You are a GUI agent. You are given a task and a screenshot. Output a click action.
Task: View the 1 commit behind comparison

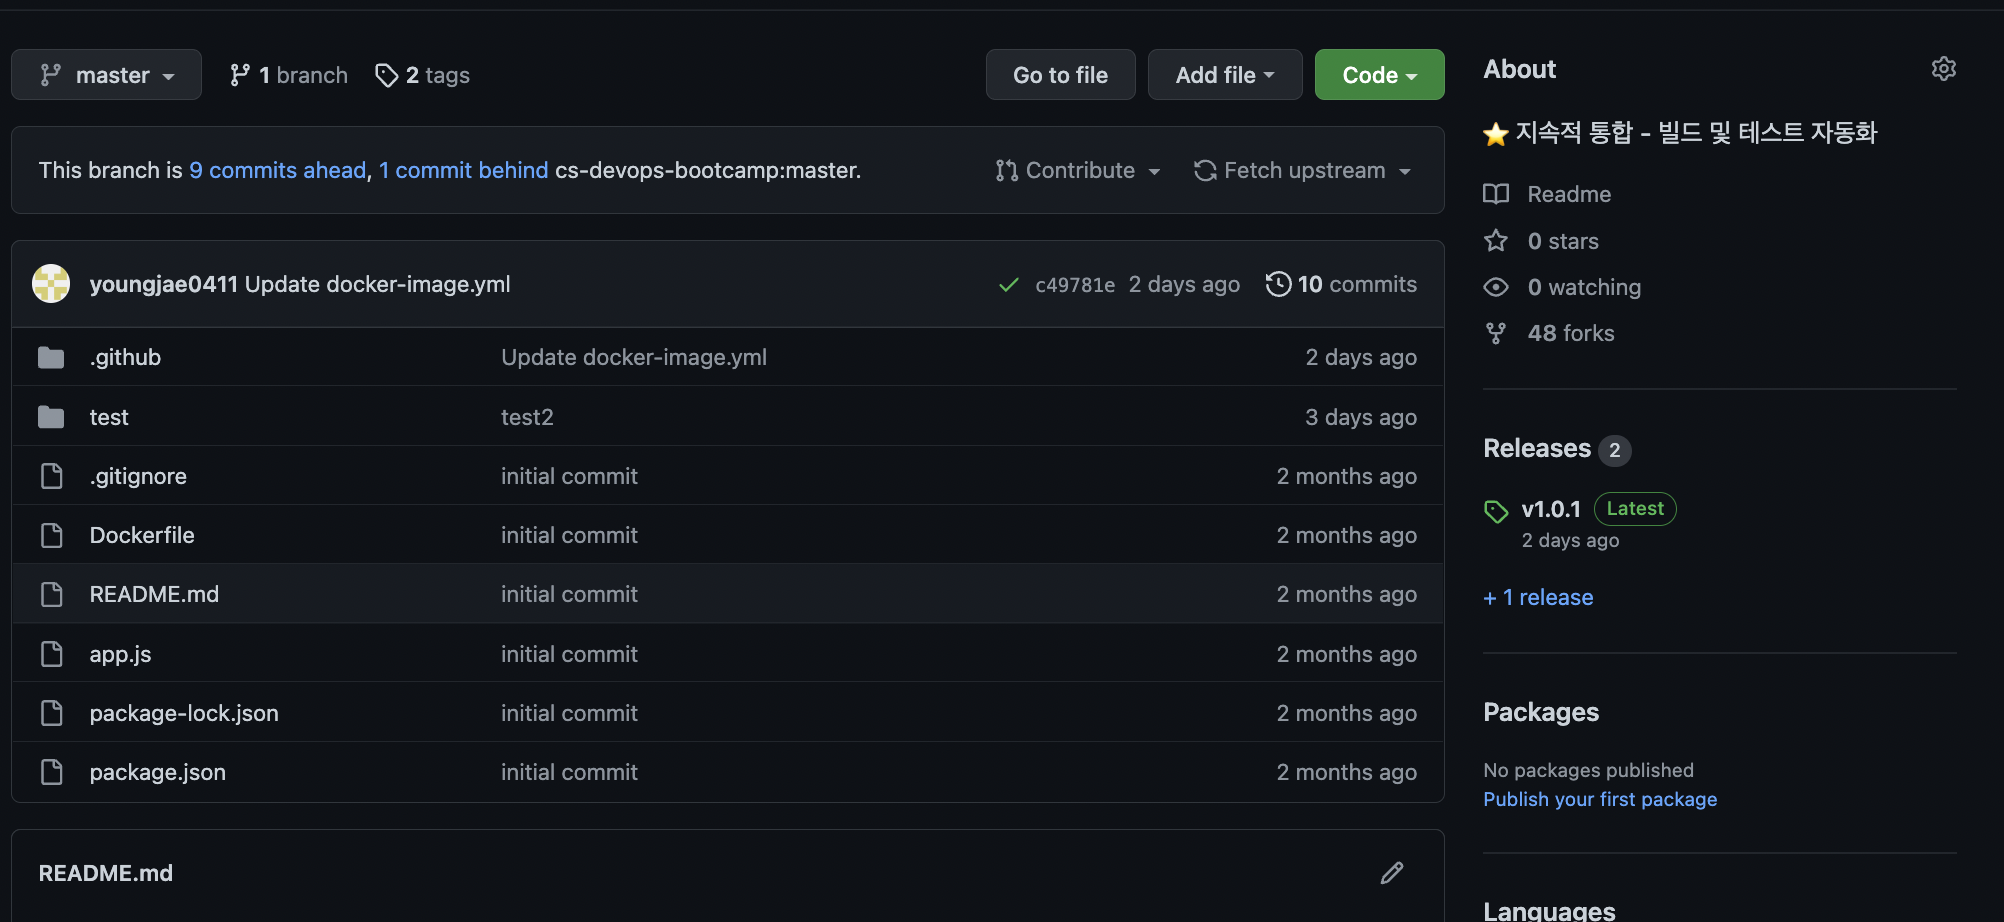(x=463, y=170)
